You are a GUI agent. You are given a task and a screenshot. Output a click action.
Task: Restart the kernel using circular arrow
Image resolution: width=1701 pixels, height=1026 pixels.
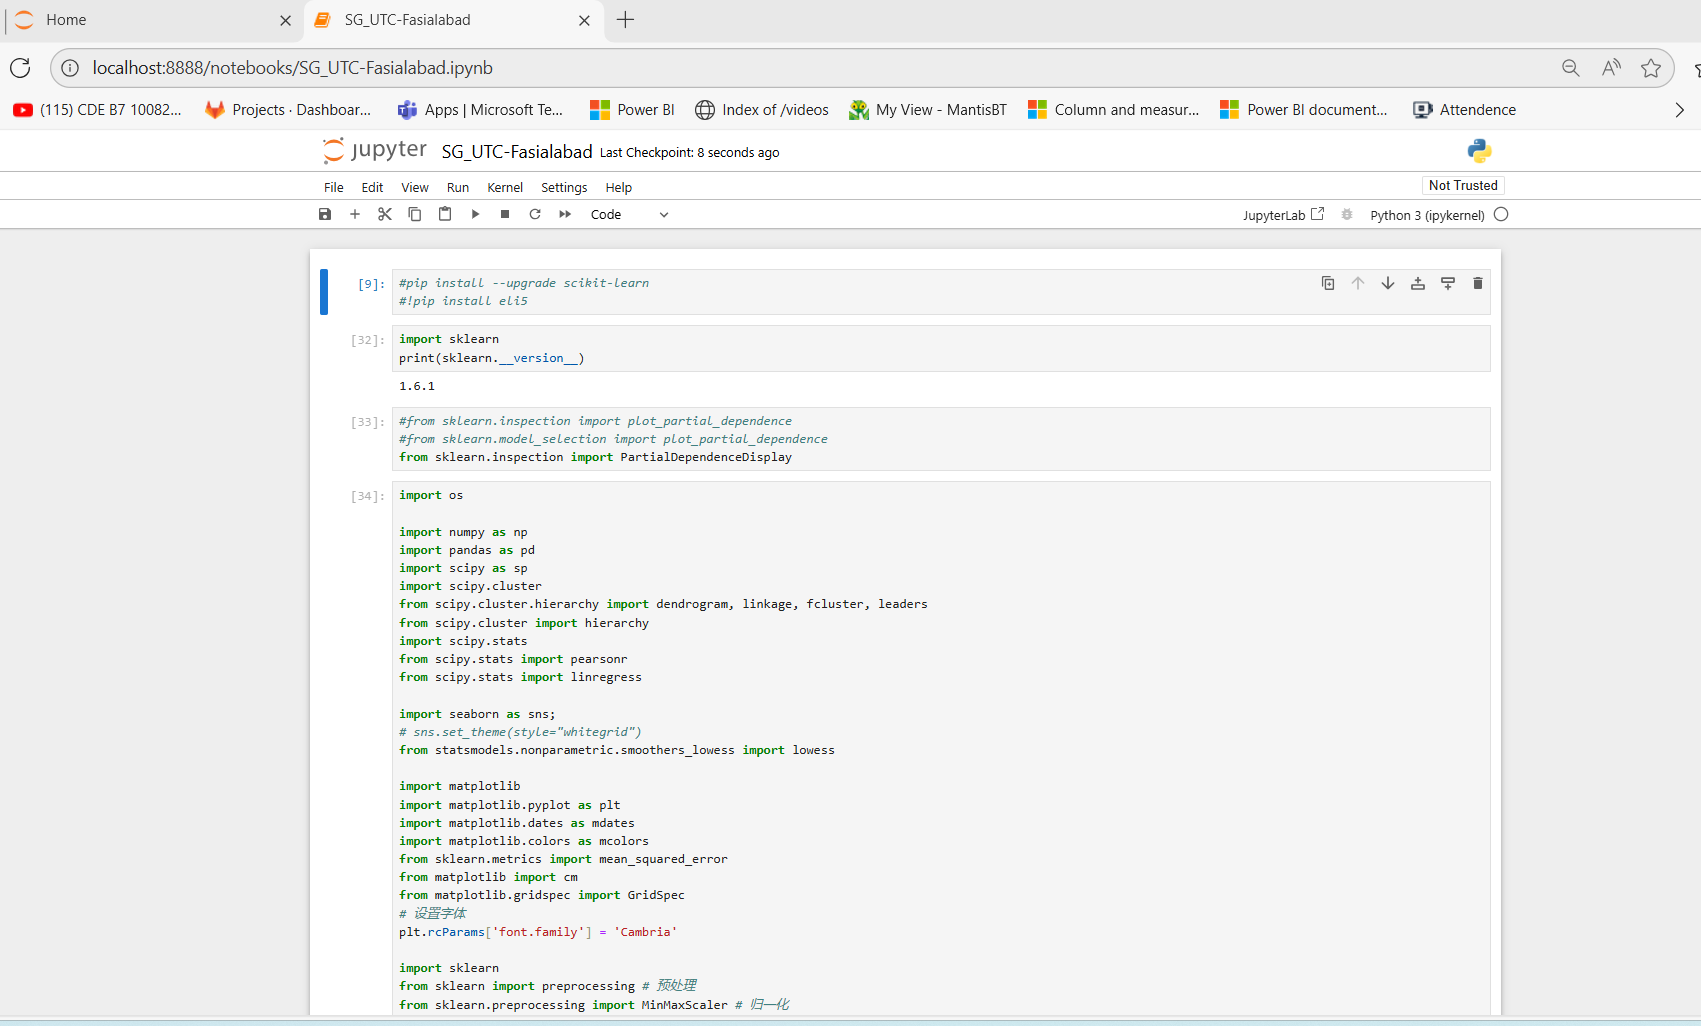click(535, 214)
